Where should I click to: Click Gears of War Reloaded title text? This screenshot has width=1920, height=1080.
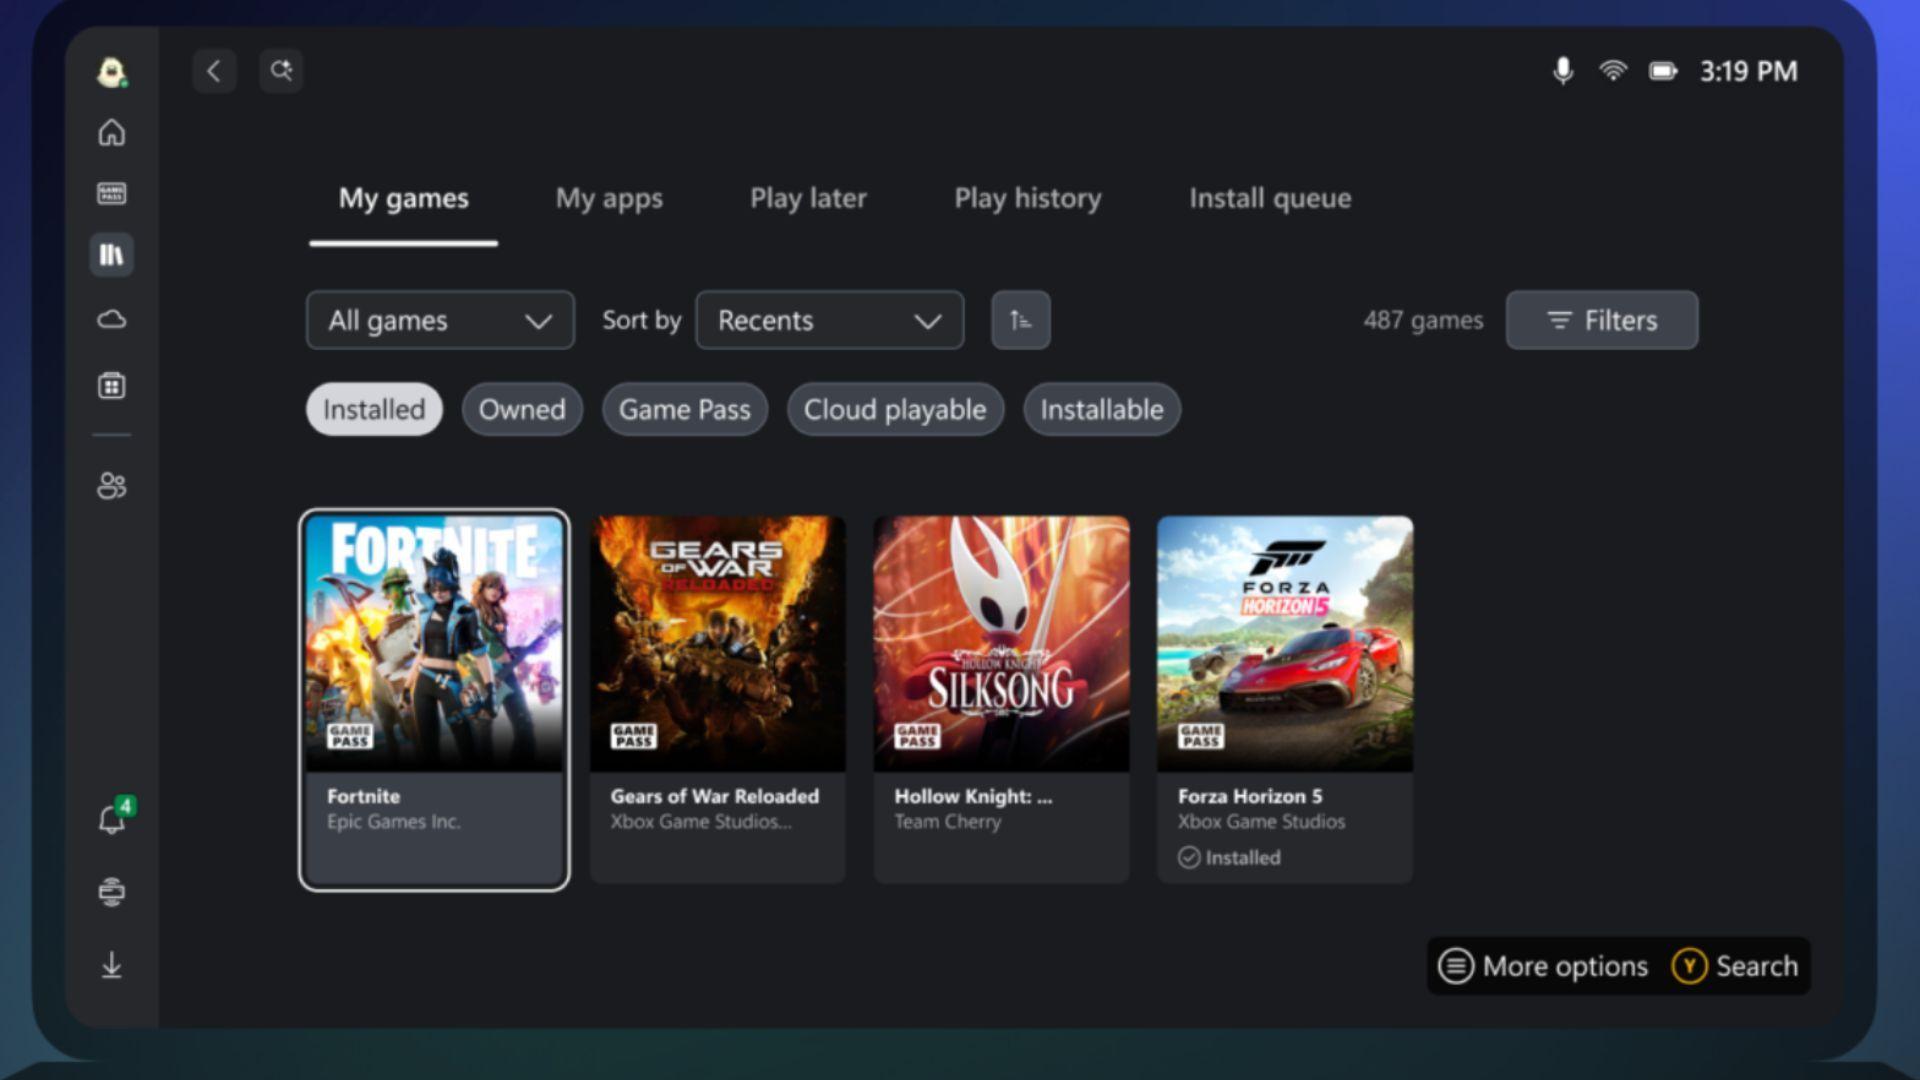tap(715, 796)
